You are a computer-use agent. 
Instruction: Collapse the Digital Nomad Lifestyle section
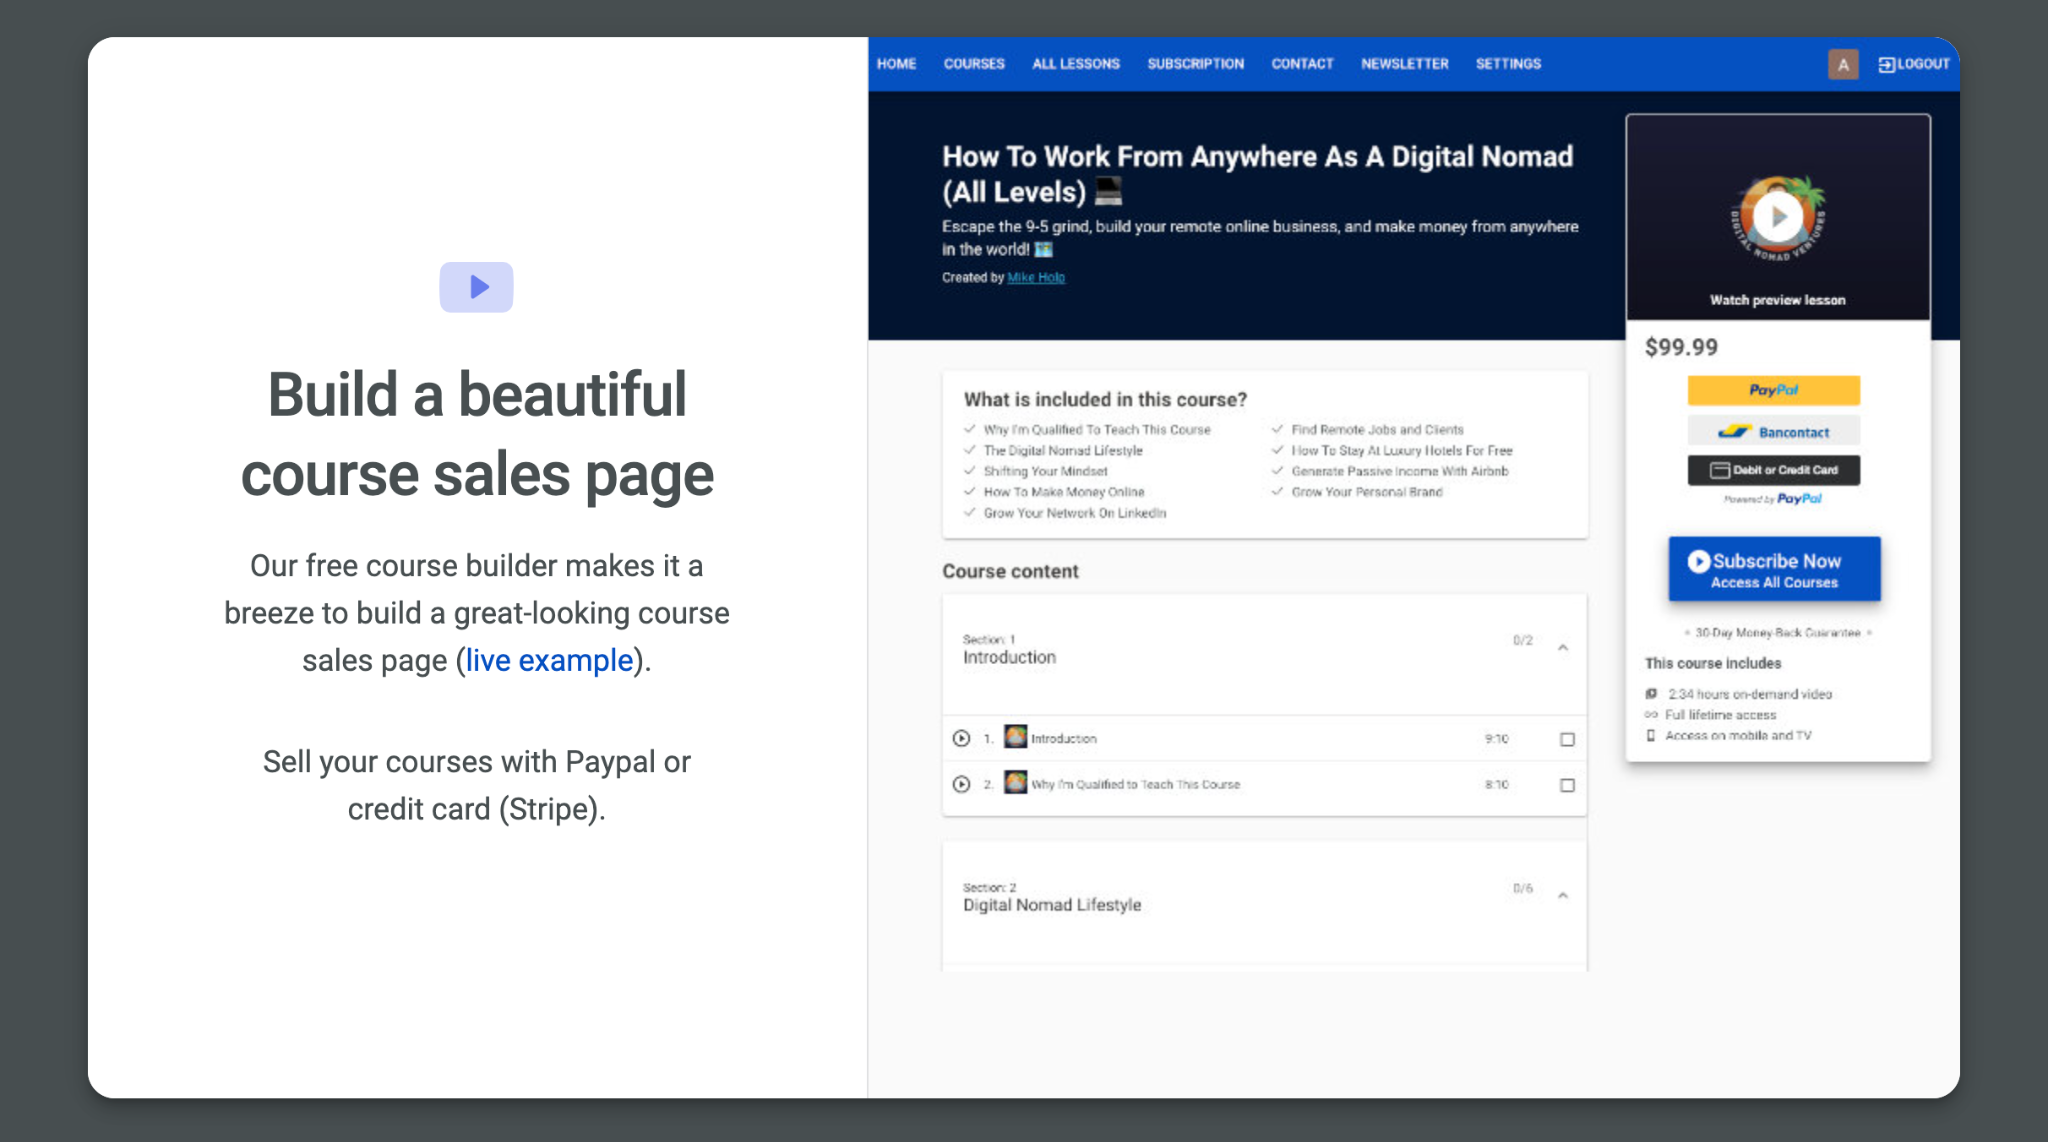pyautogui.click(x=1563, y=895)
